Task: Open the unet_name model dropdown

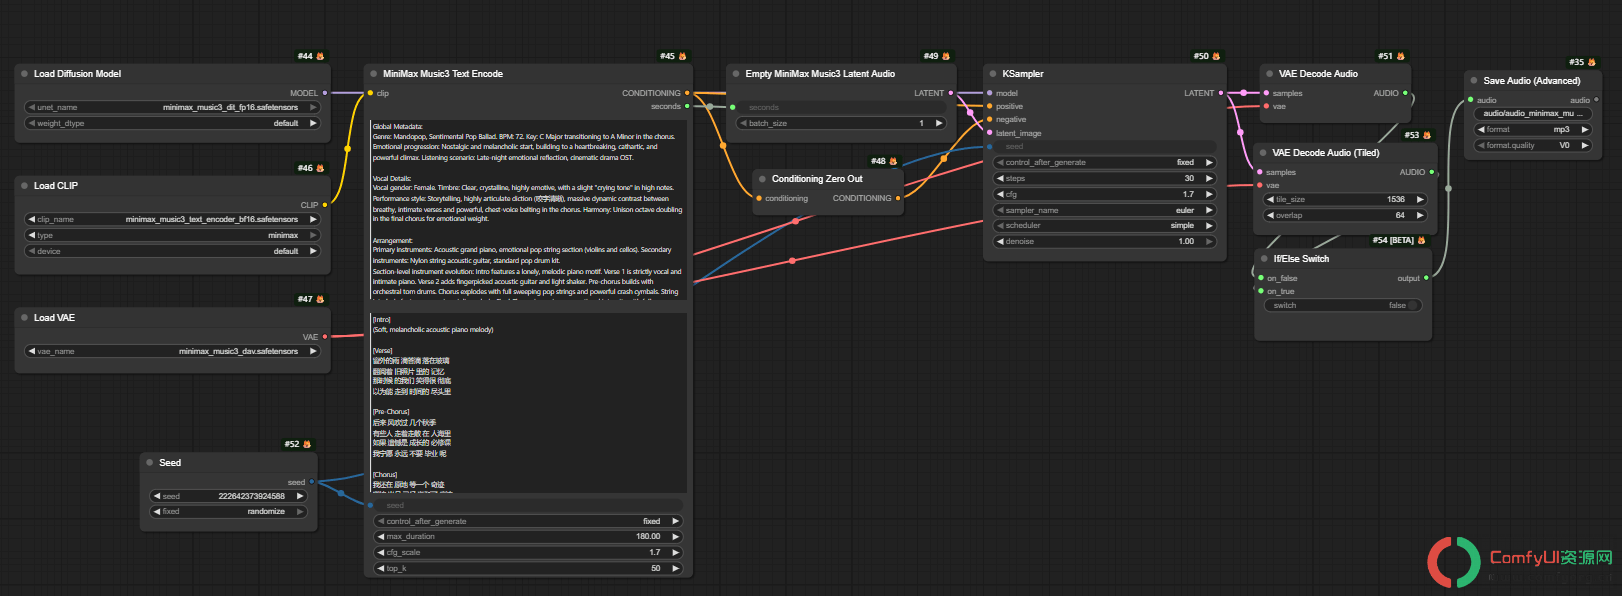Action: [173, 107]
